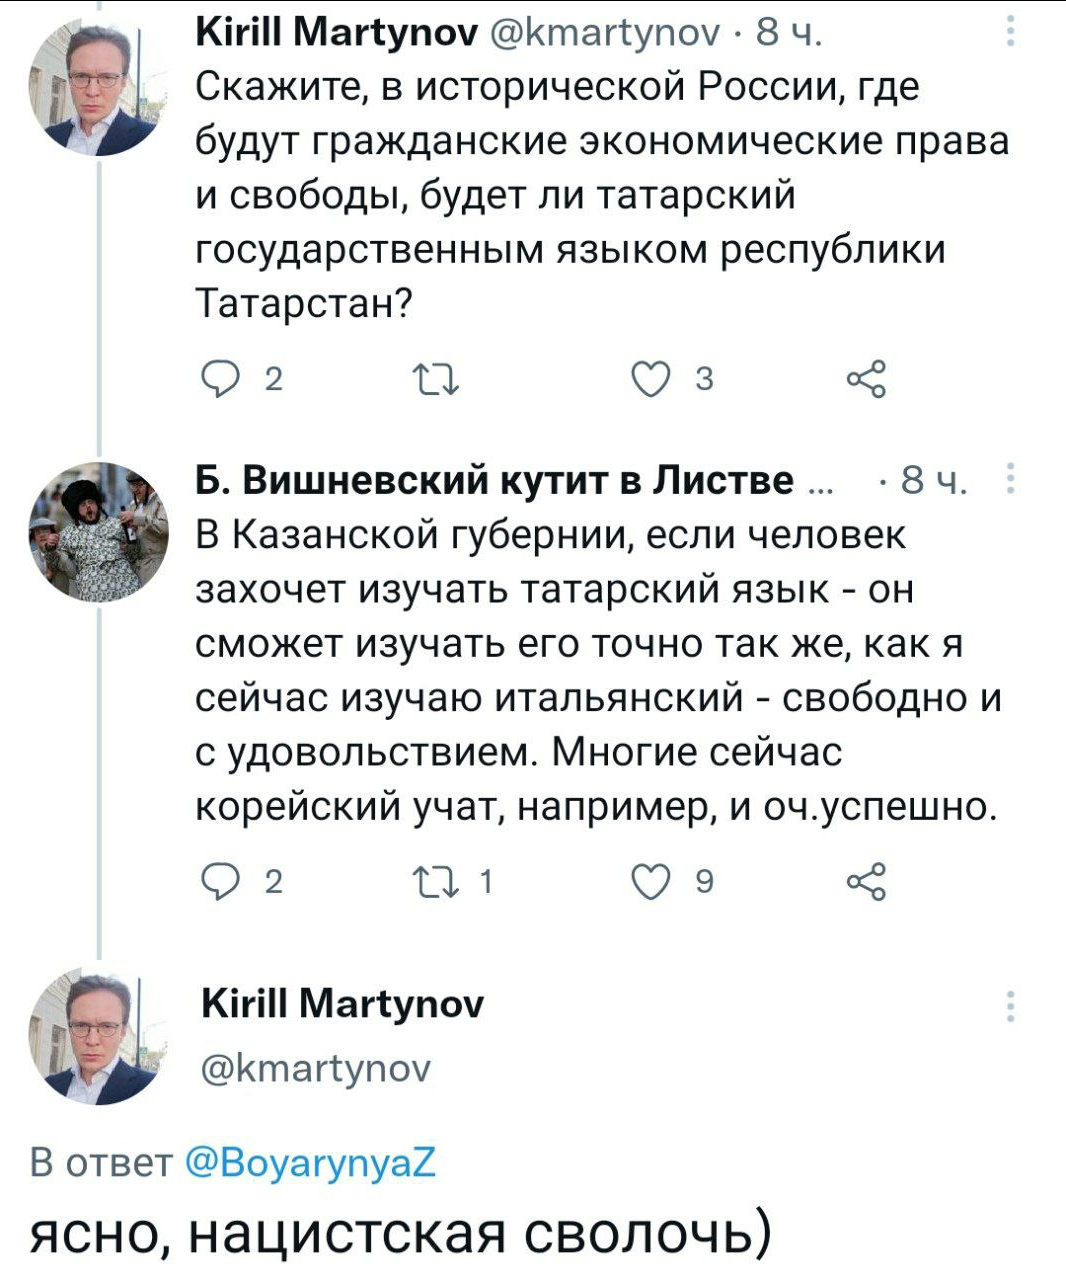Like the tweet with 9 likes

(x=650, y=881)
